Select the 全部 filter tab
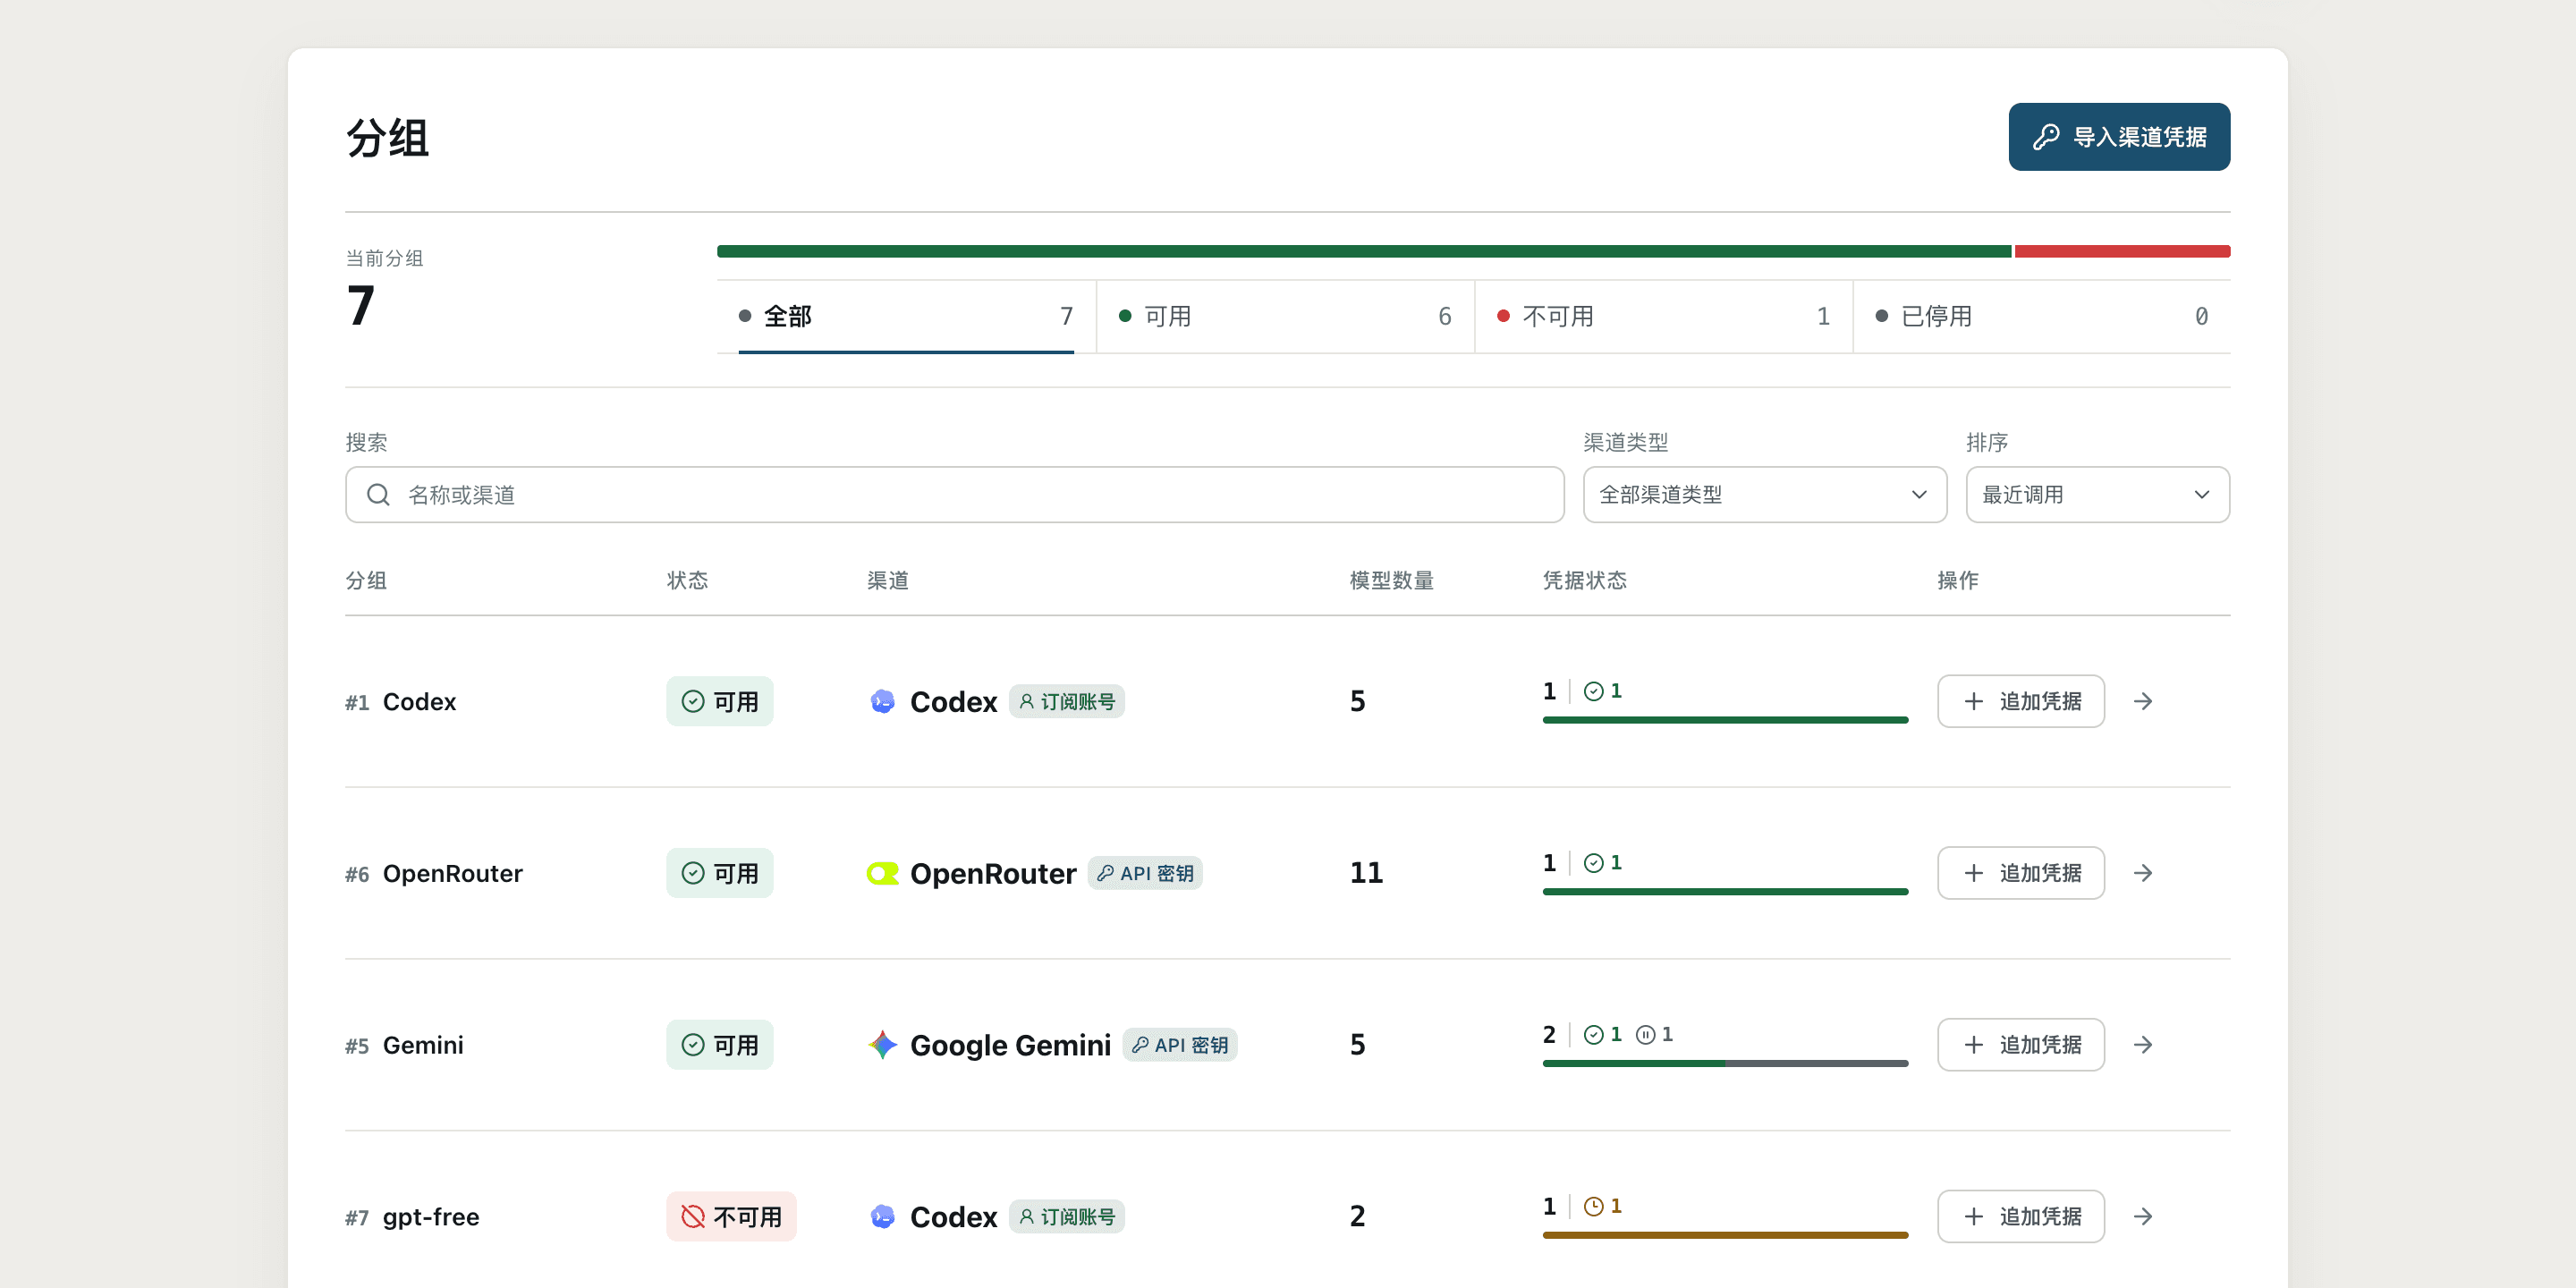 (x=906, y=317)
